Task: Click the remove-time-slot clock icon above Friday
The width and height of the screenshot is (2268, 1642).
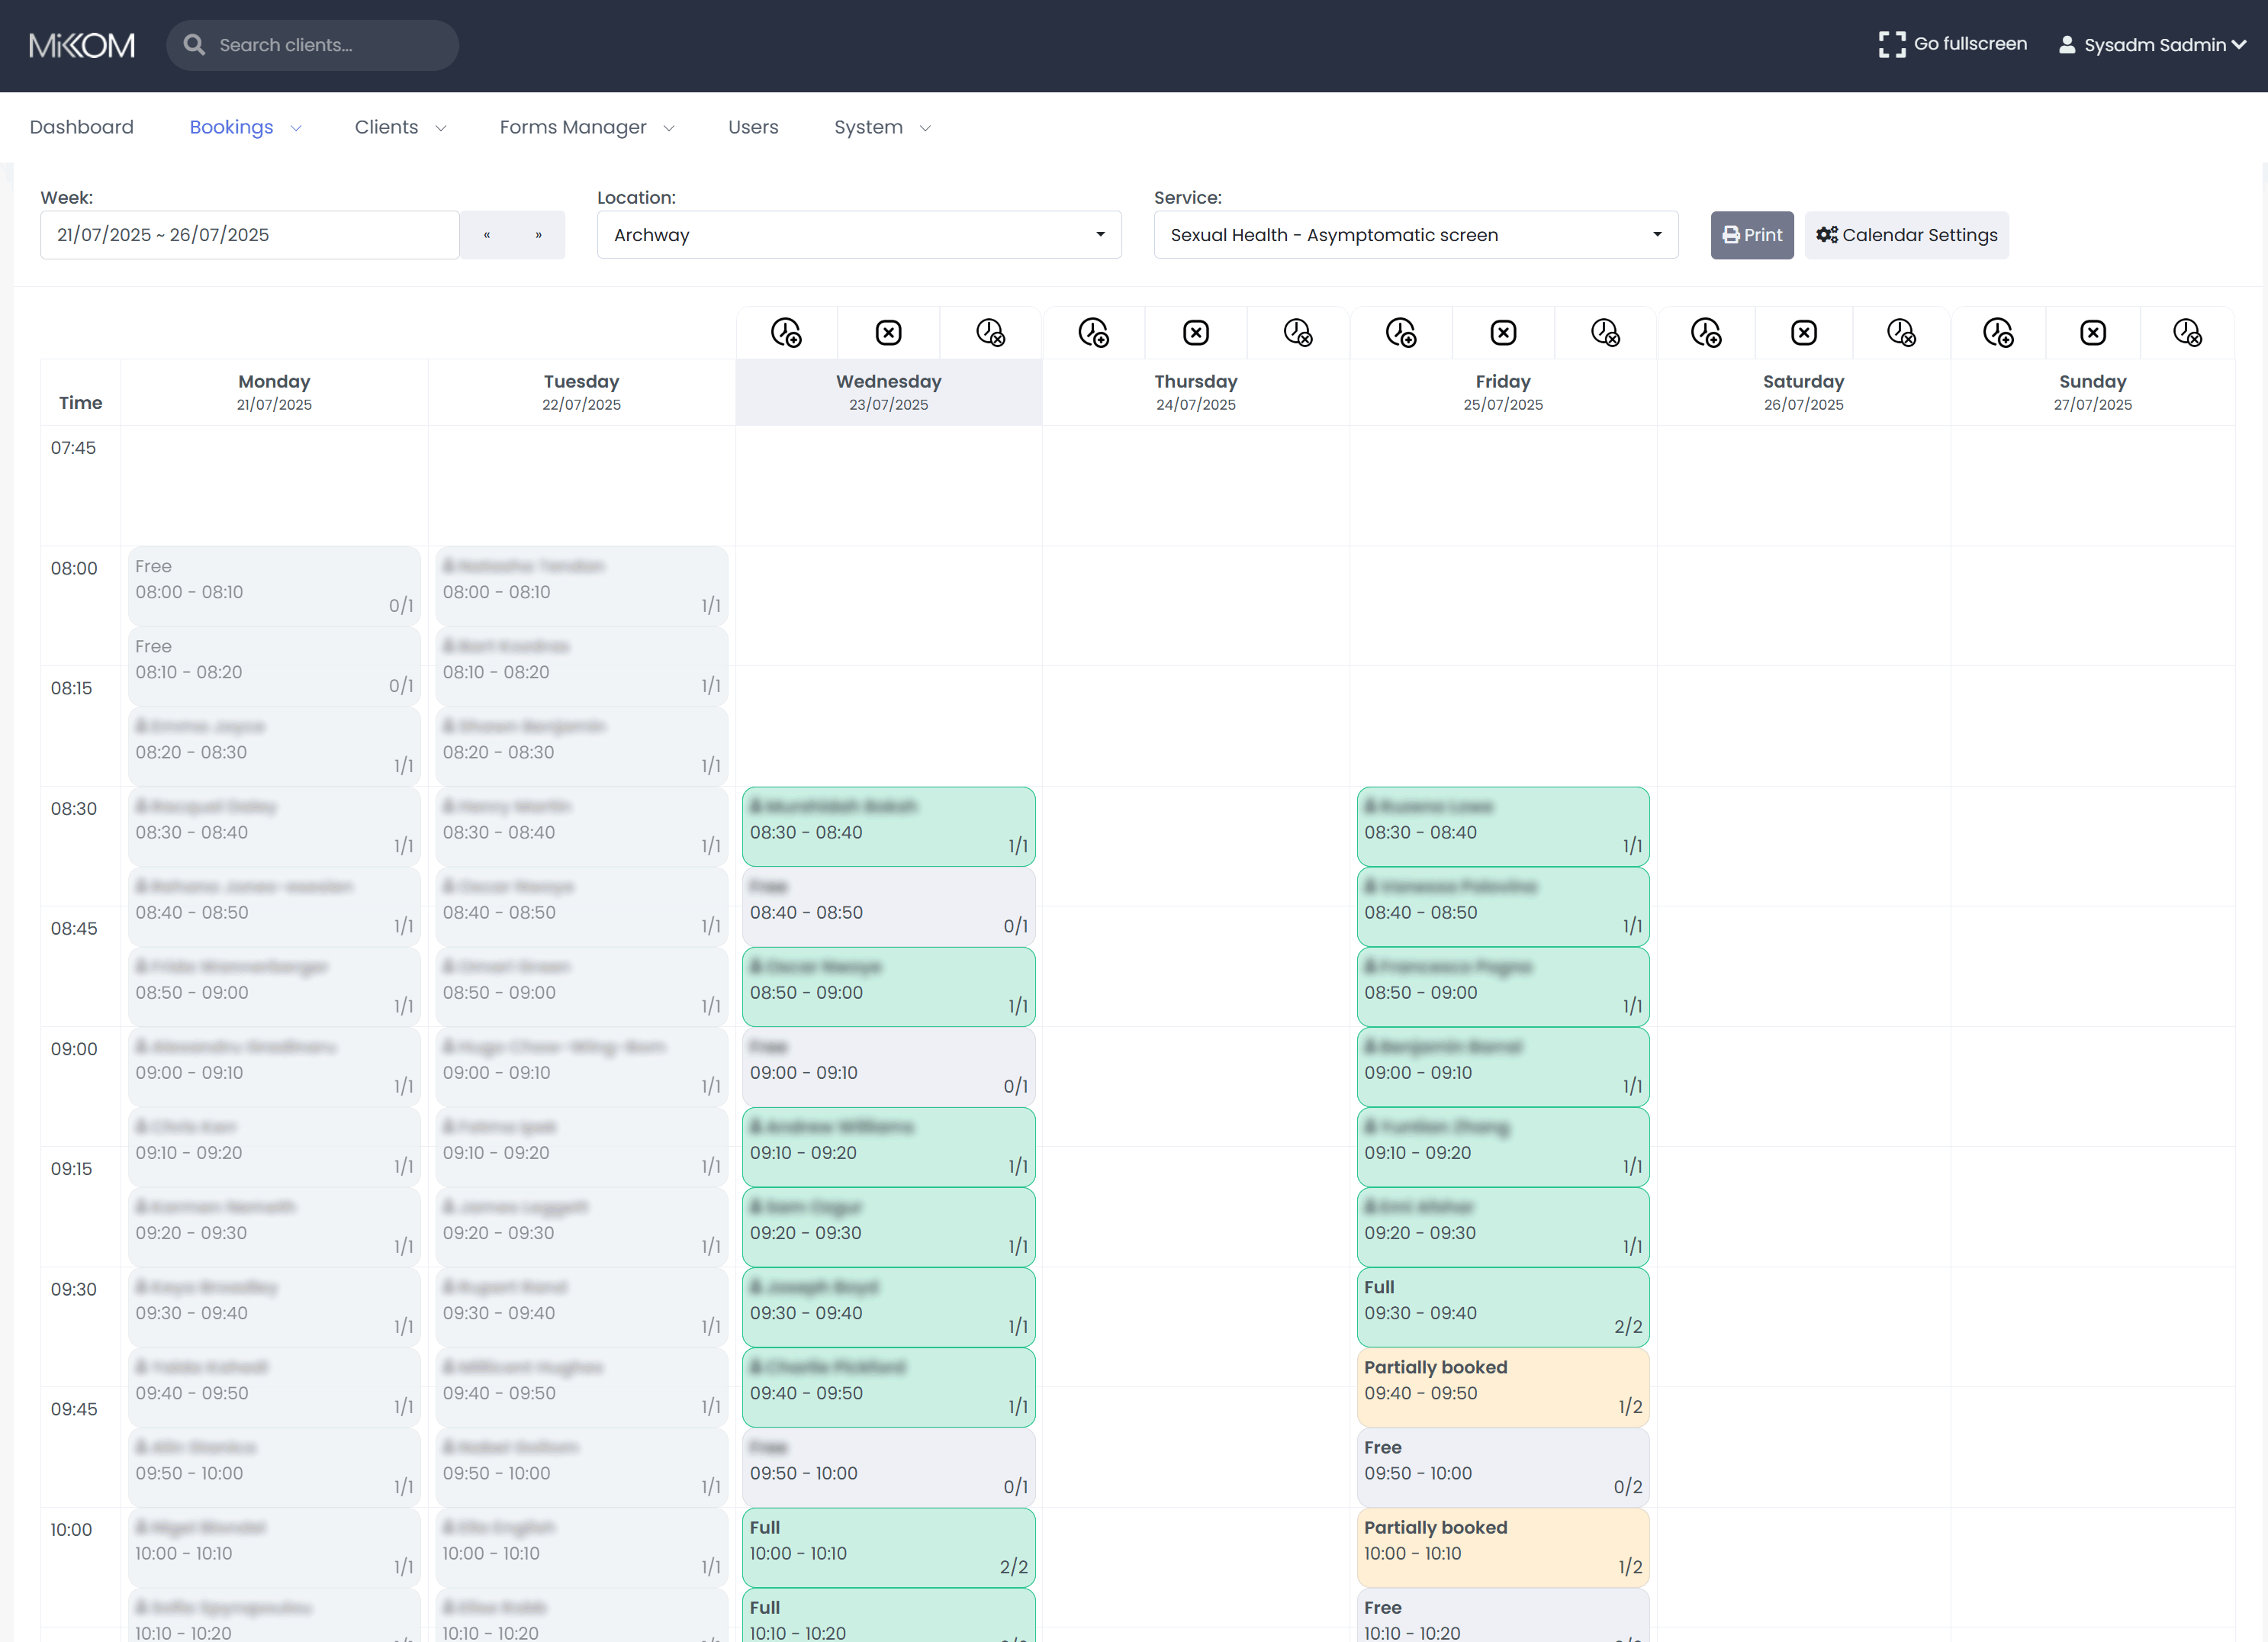Action: (x=1605, y=333)
